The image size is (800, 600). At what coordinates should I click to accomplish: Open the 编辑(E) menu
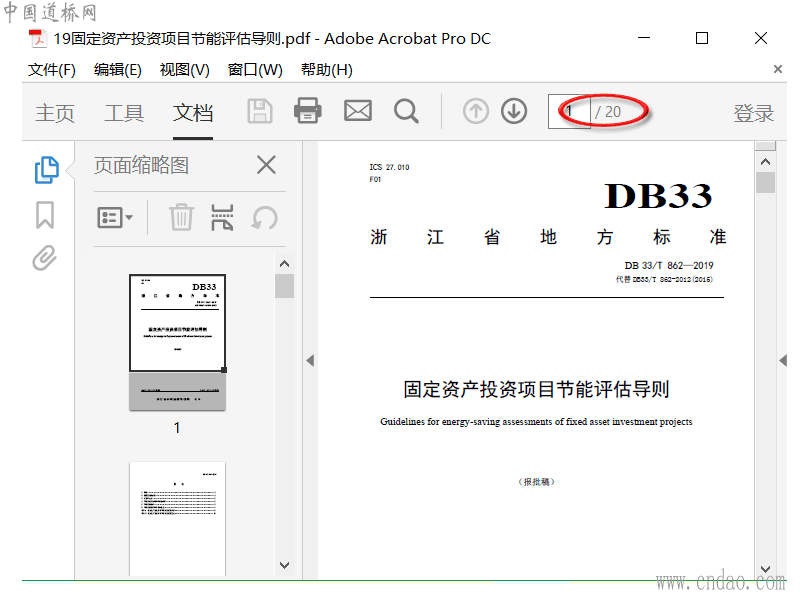tap(118, 70)
